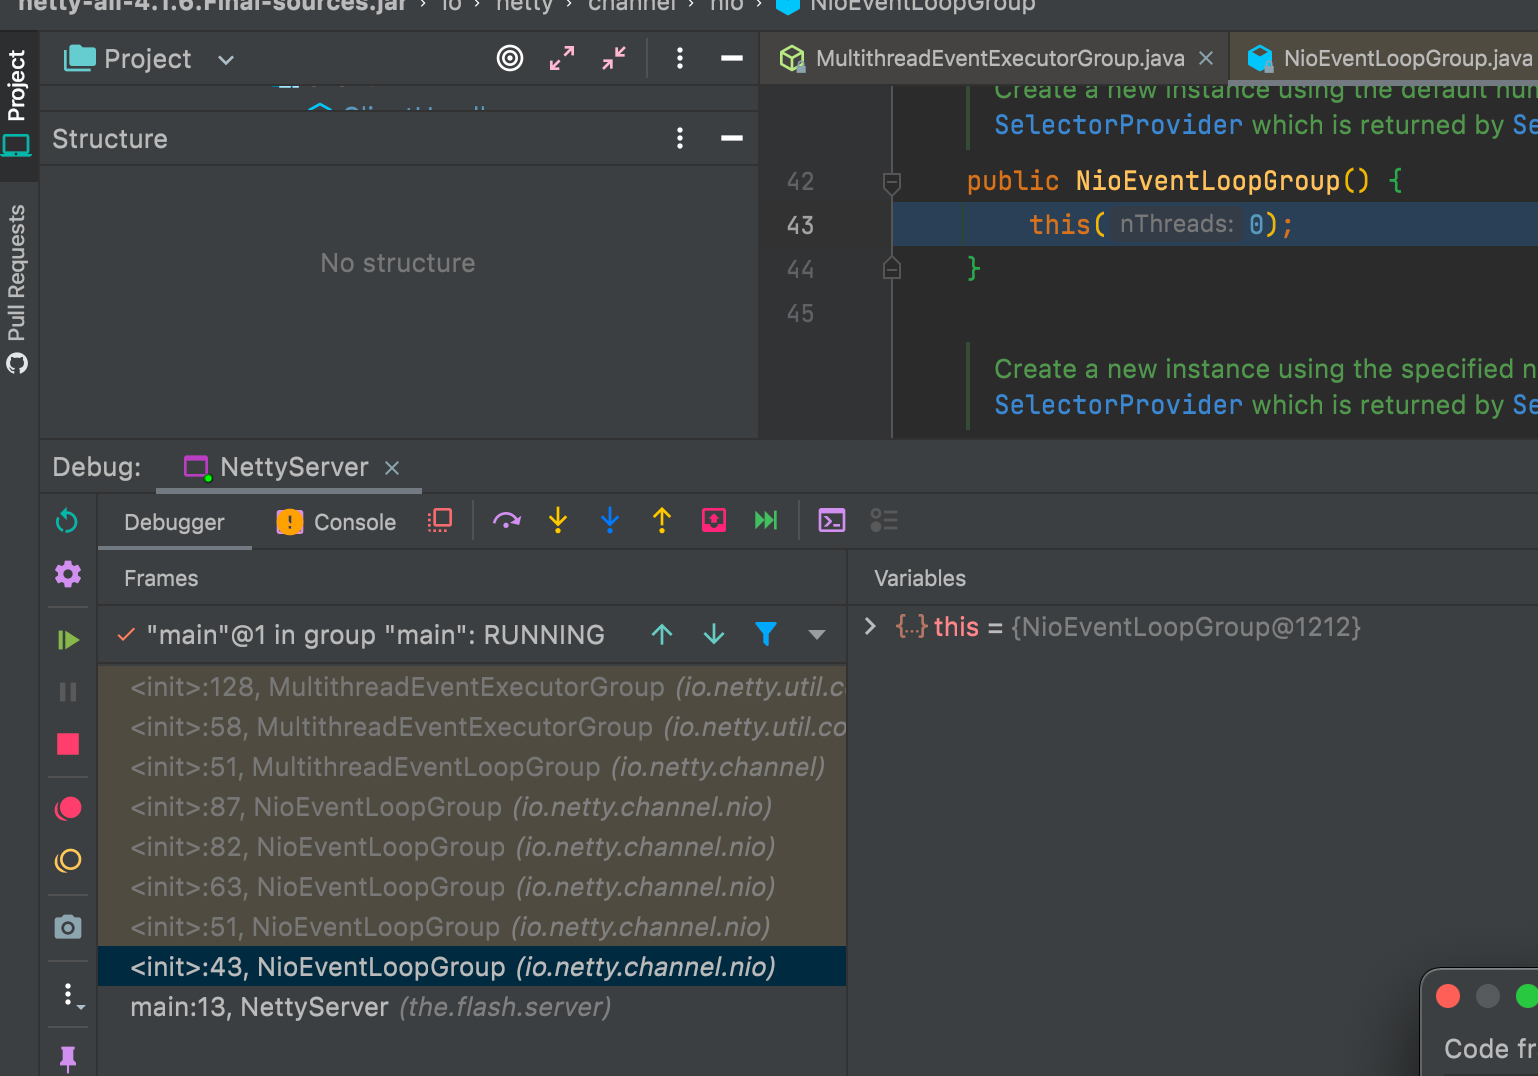Select frame main:13, NettyServer
The image size is (1538, 1076).
(x=472, y=1007)
